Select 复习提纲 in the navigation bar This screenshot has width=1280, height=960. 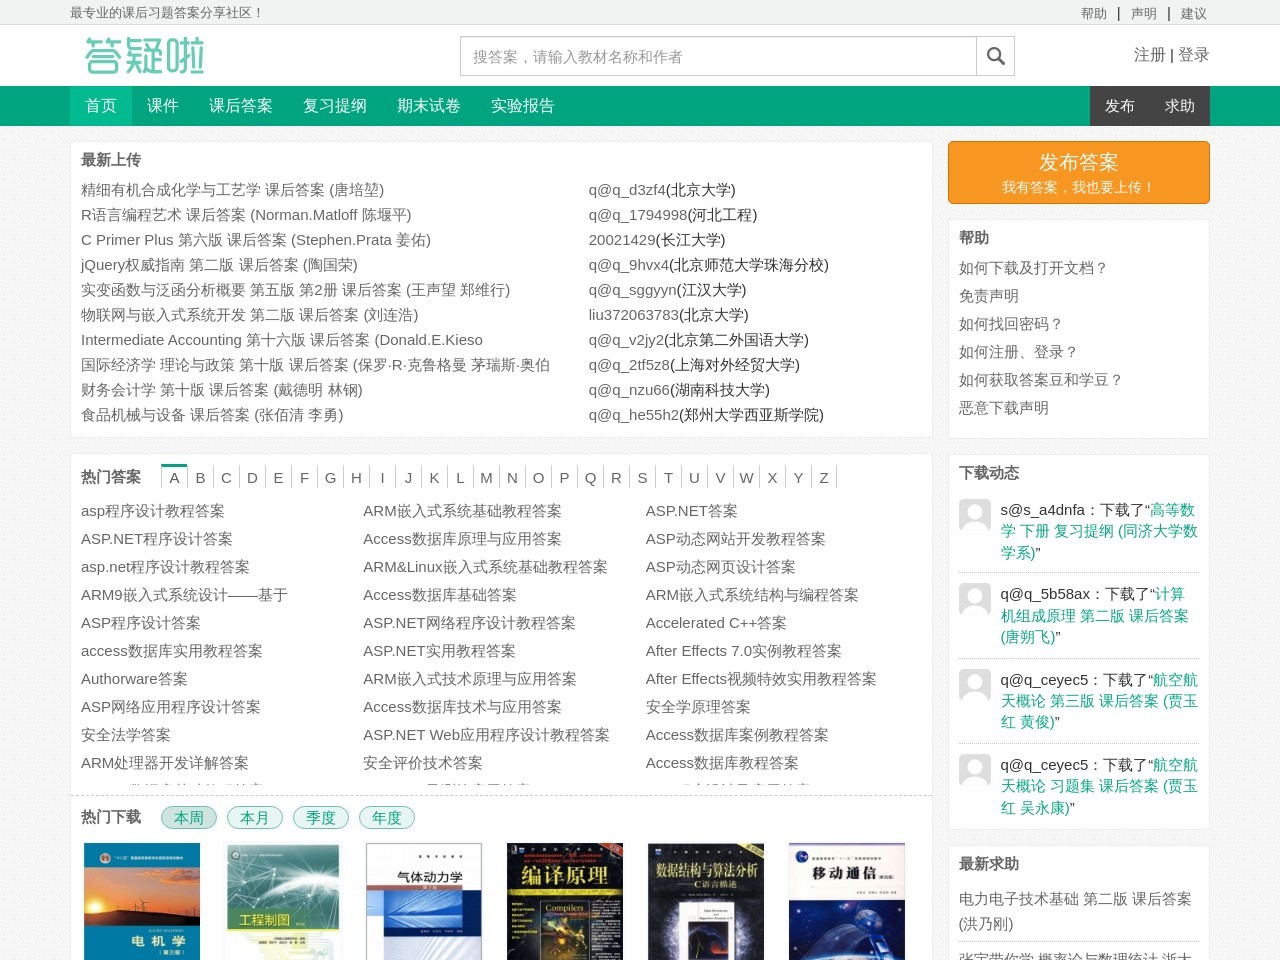[x=335, y=106]
